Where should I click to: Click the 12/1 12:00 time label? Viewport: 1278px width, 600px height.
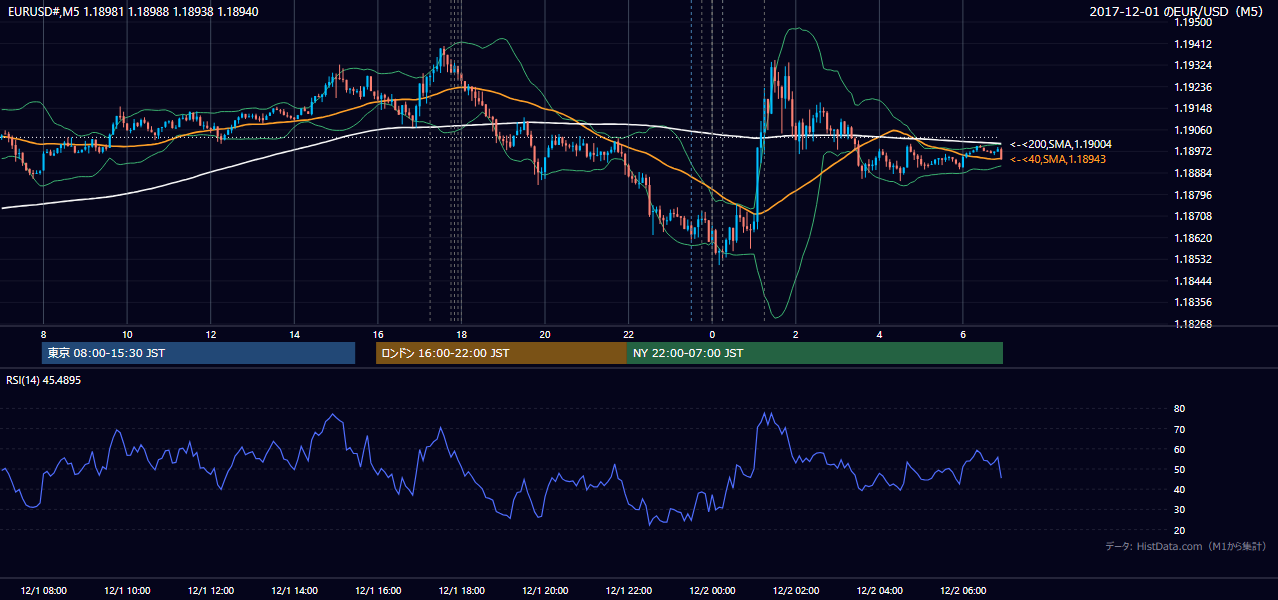pyautogui.click(x=211, y=591)
